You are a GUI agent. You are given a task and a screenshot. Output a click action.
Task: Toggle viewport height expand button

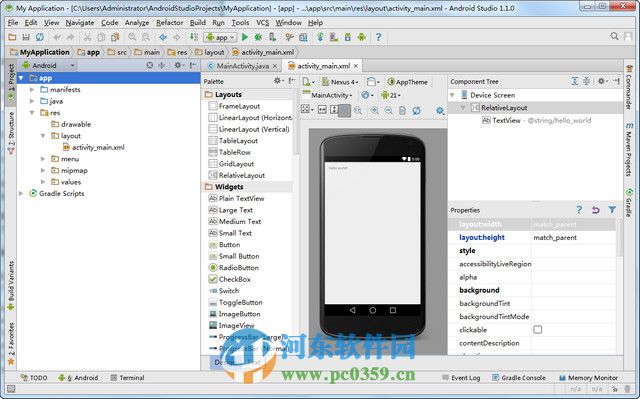tap(334, 110)
